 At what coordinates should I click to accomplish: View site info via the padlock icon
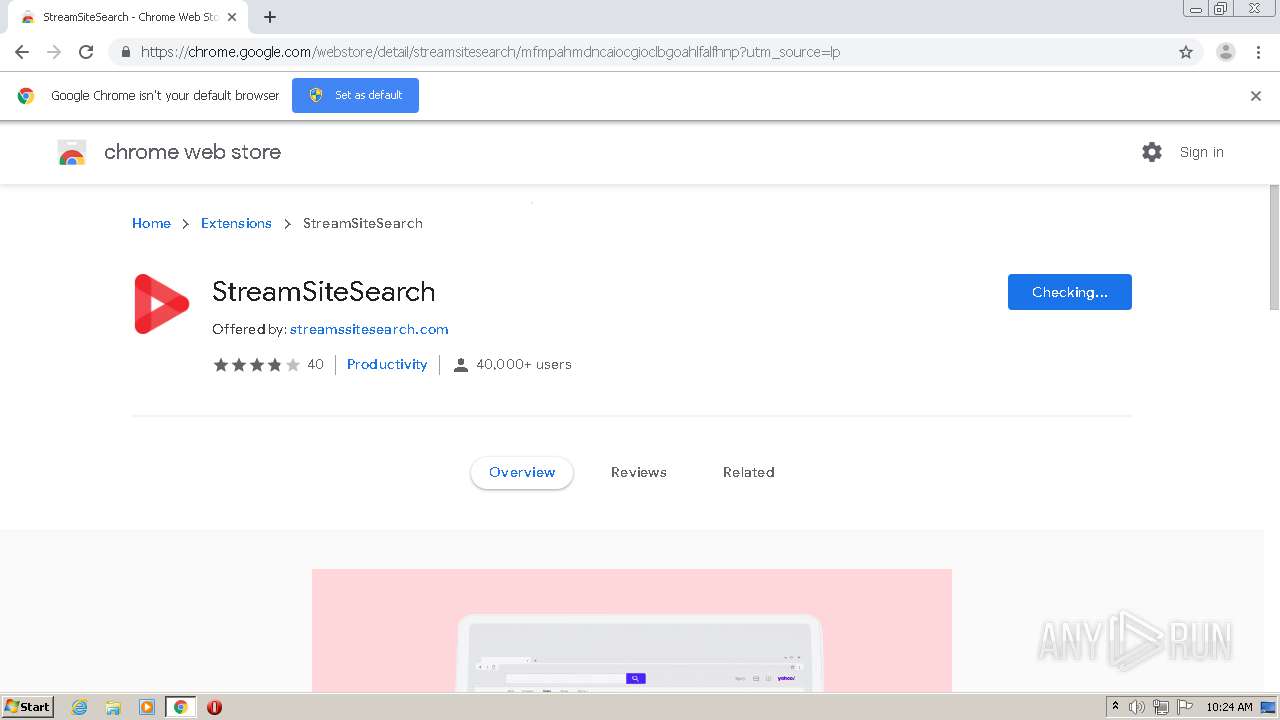click(125, 52)
